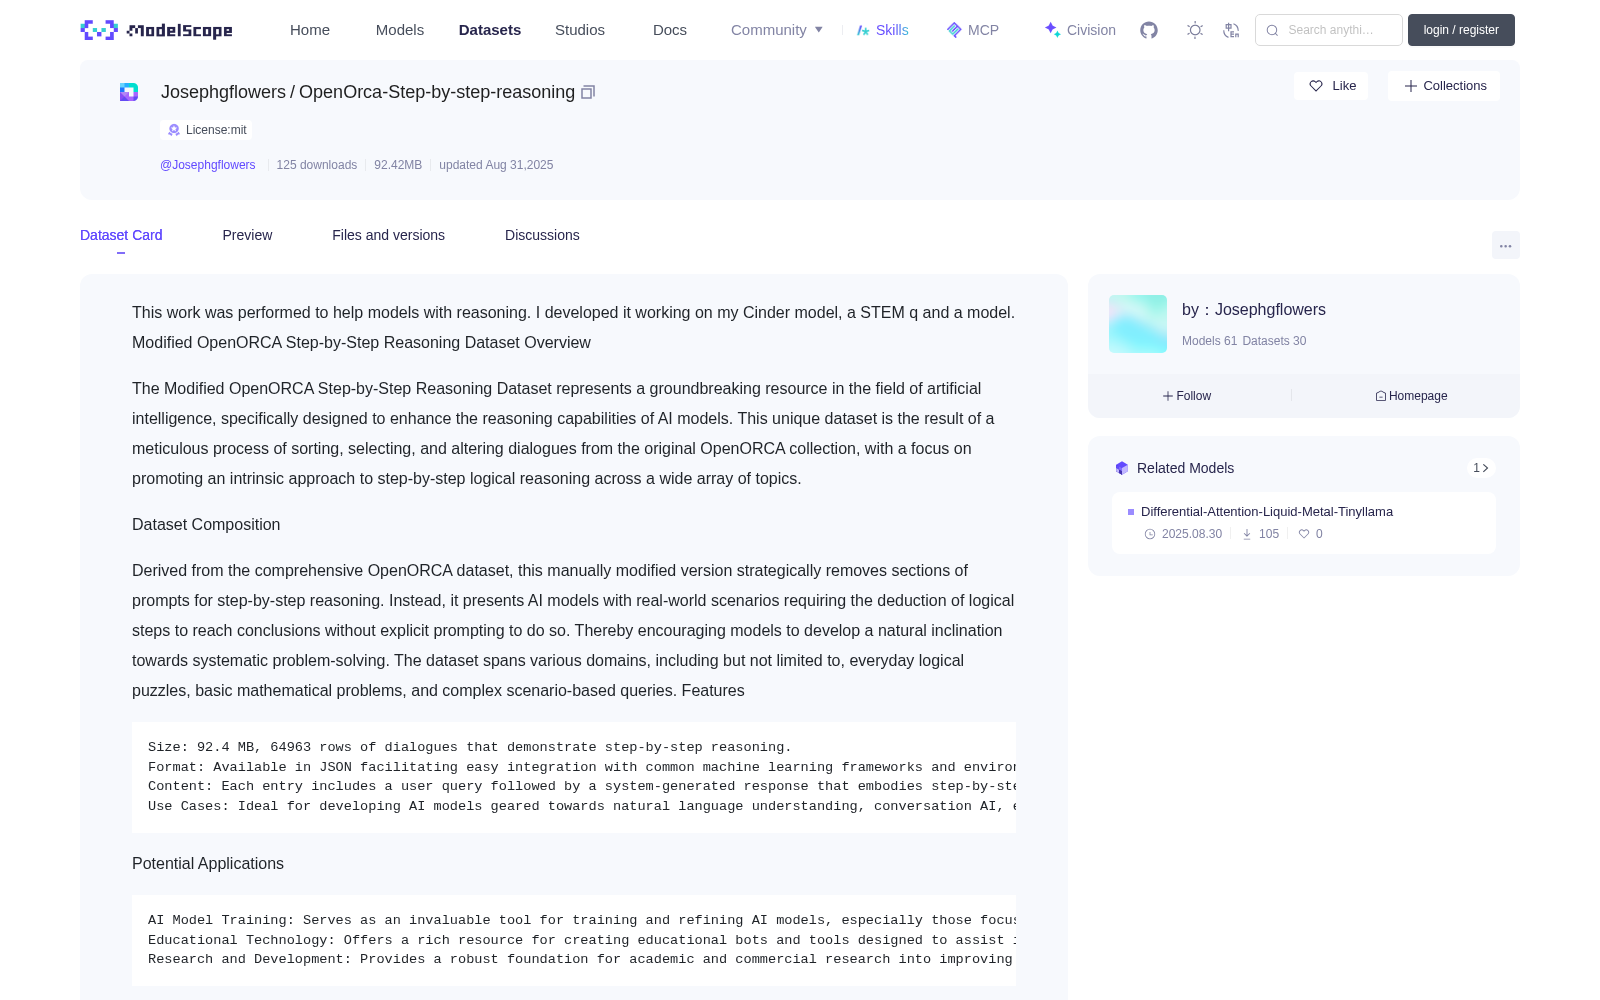Go to the Datasets nav item
Screen dimensions: 1600x1000
coord(490,30)
